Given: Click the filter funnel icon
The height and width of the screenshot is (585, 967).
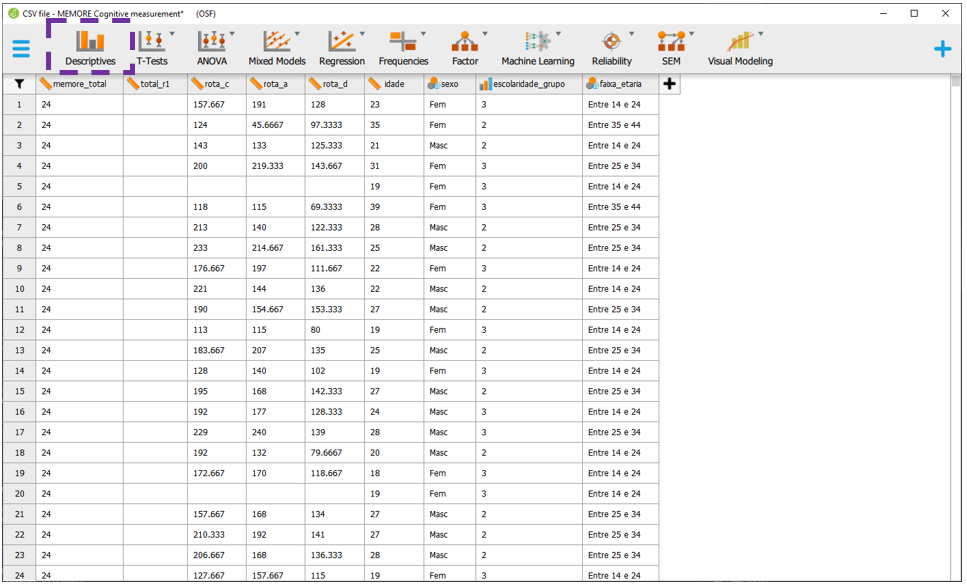Looking at the screenshot, I should coord(18,84).
